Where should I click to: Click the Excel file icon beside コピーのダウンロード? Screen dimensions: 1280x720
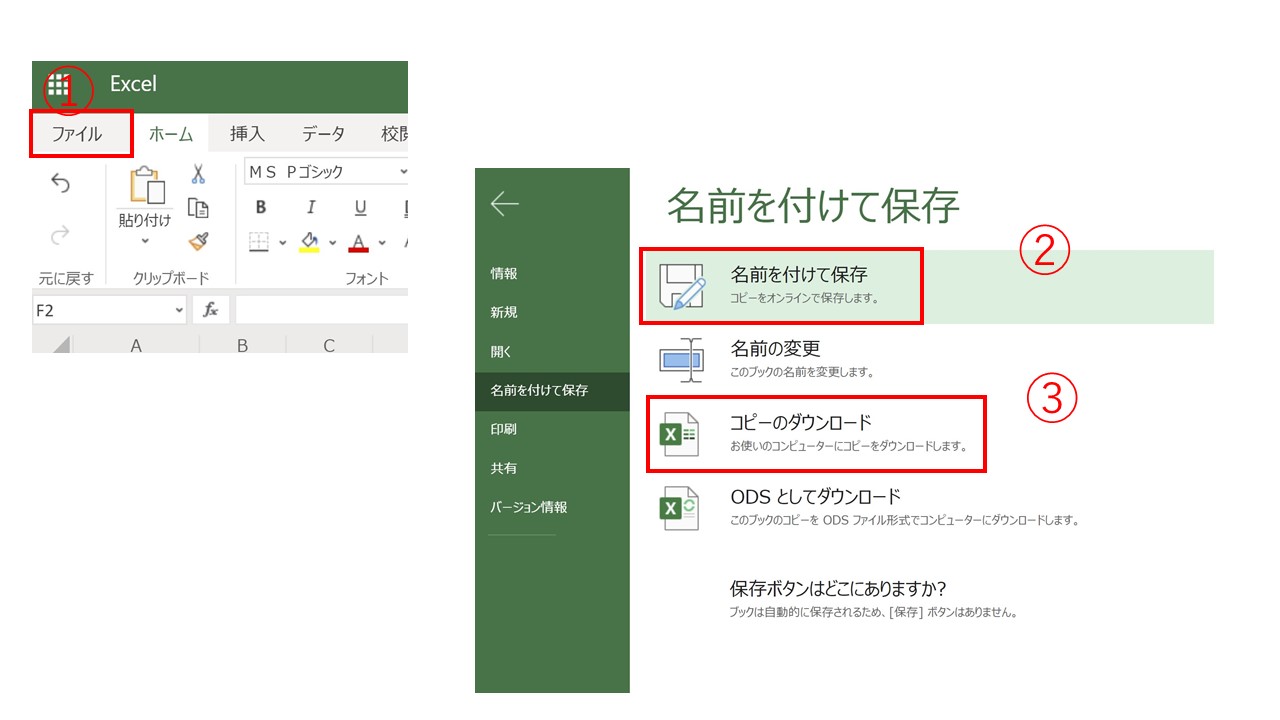(679, 434)
